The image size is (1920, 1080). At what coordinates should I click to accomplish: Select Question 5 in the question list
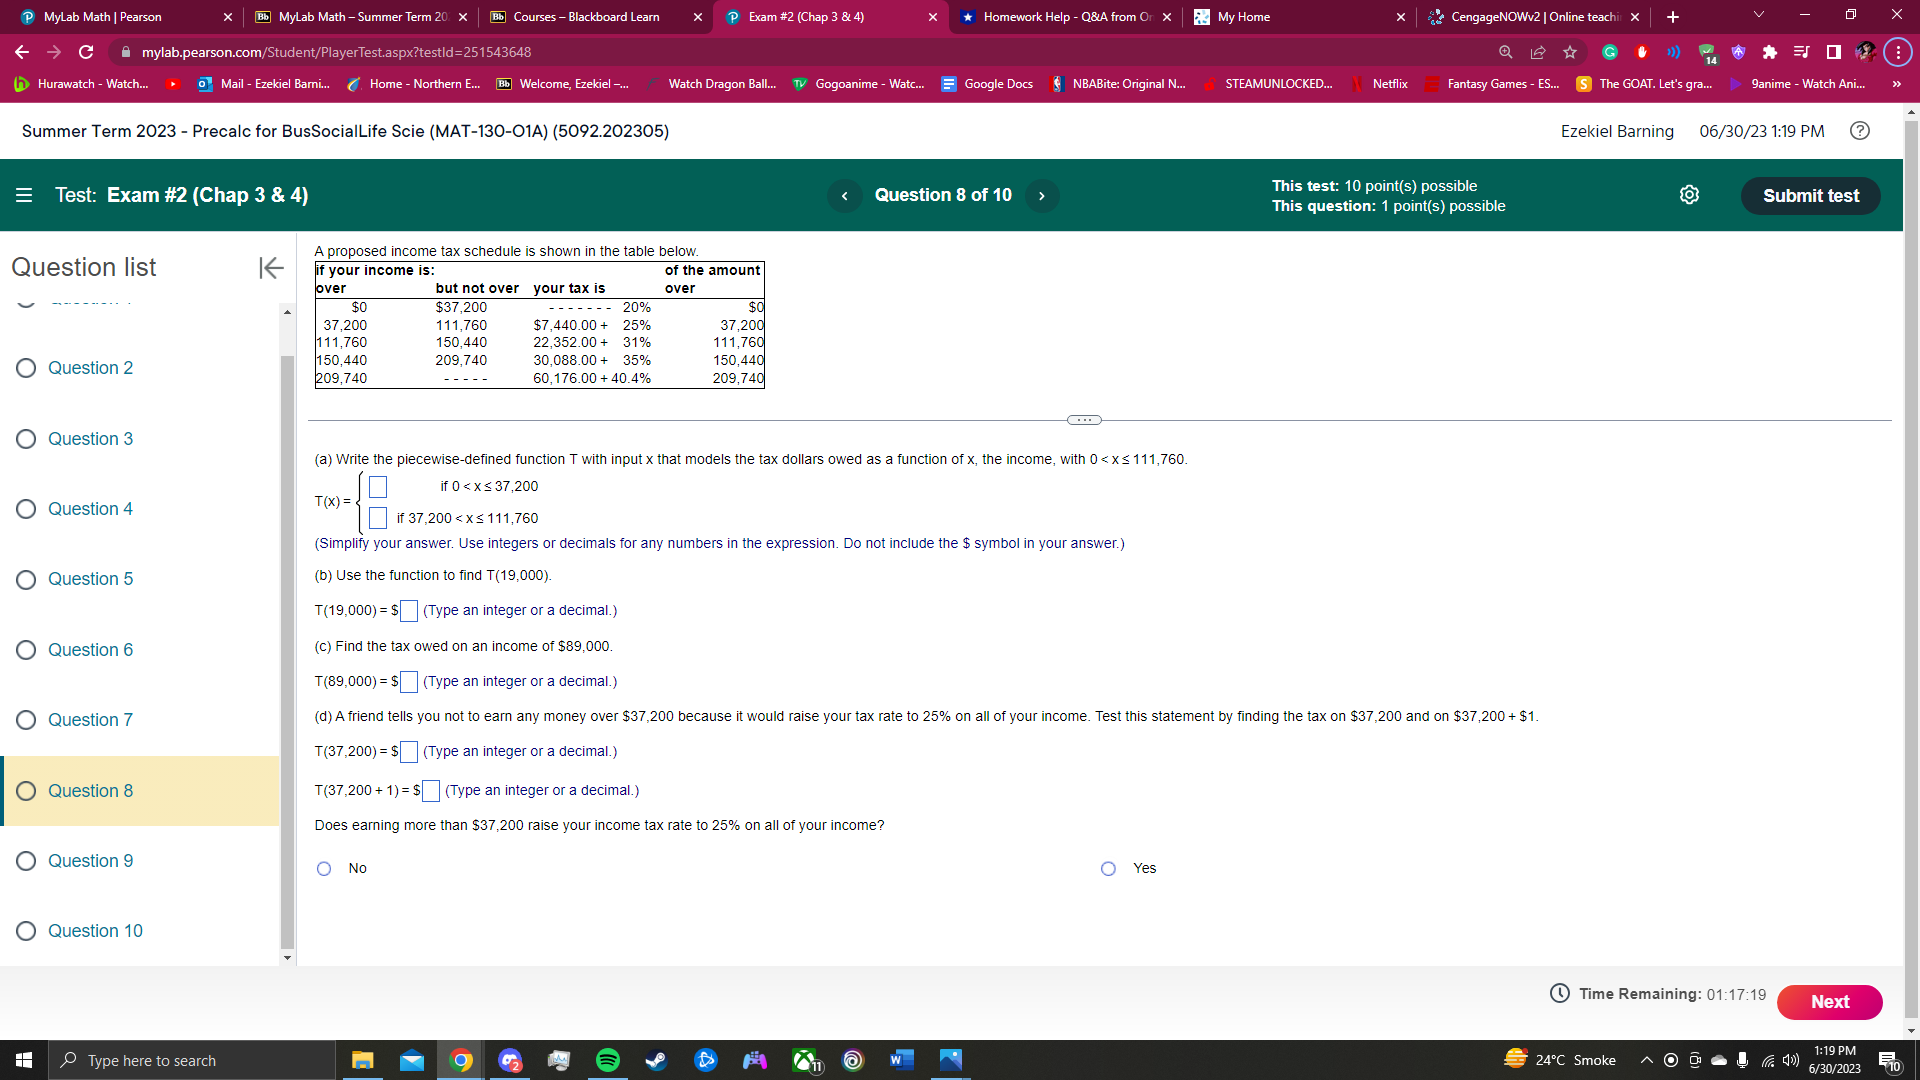click(x=90, y=579)
